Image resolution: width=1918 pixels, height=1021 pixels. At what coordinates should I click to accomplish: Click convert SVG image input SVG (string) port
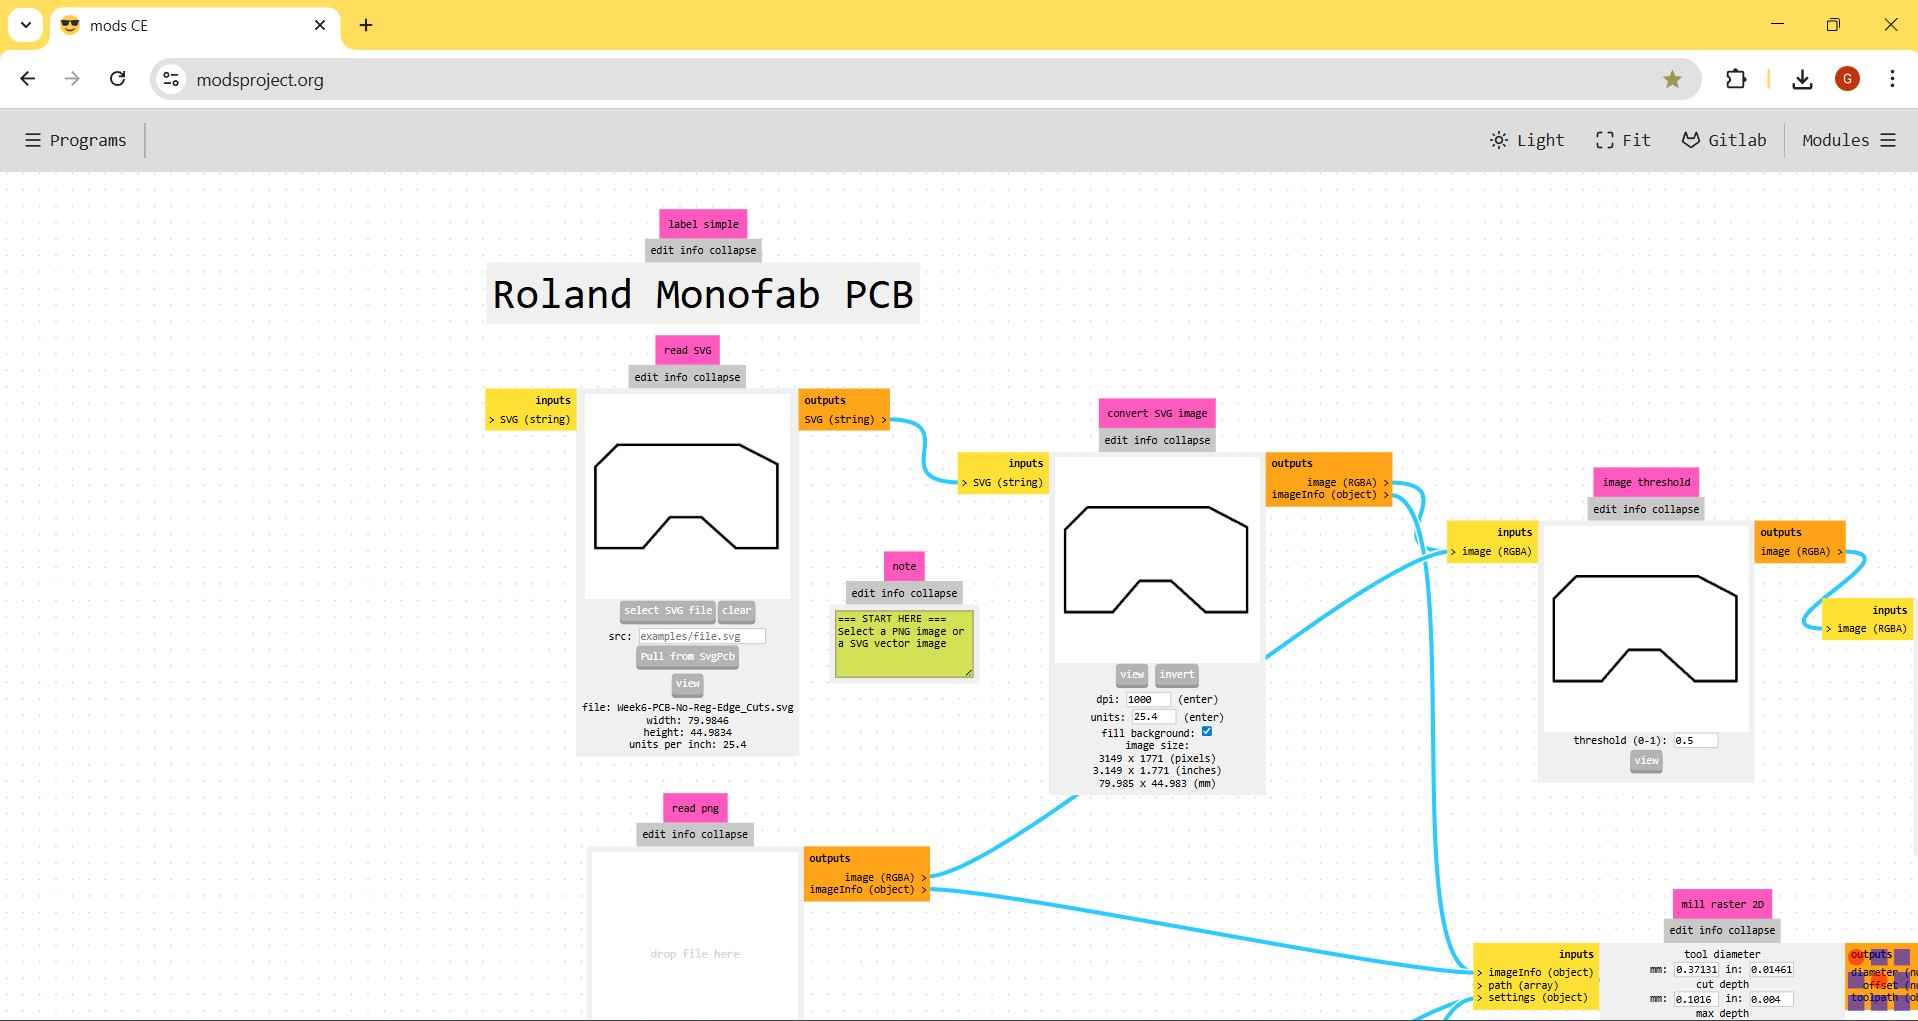[1003, 483]
